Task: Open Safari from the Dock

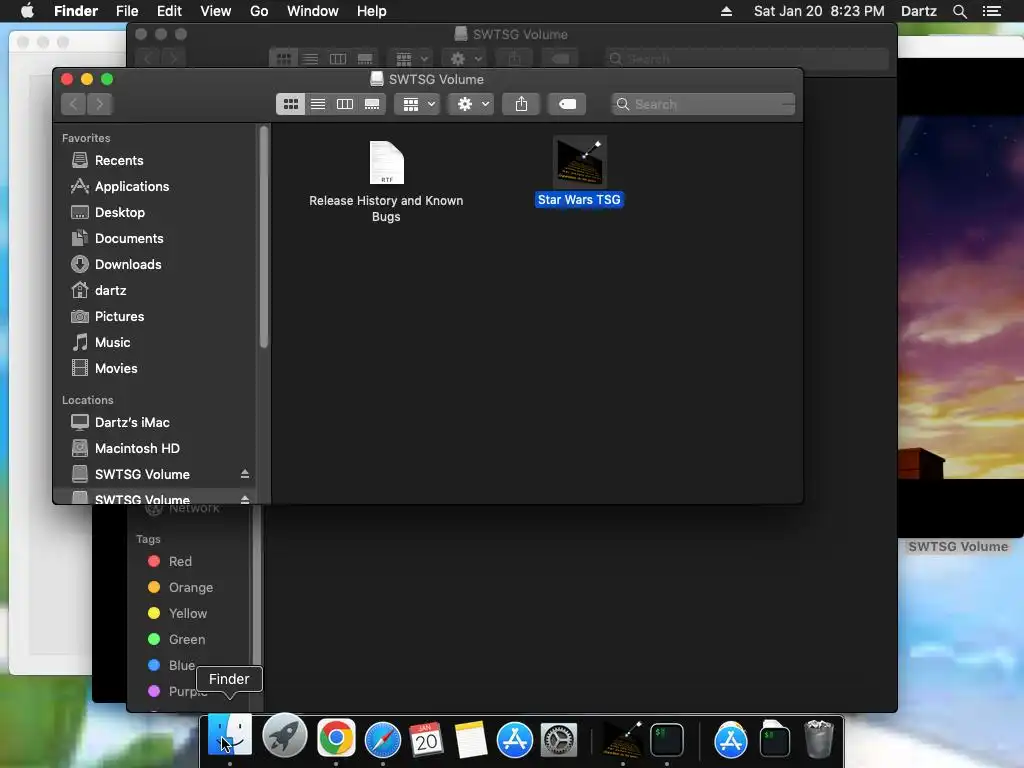Action: coord(383,740)
